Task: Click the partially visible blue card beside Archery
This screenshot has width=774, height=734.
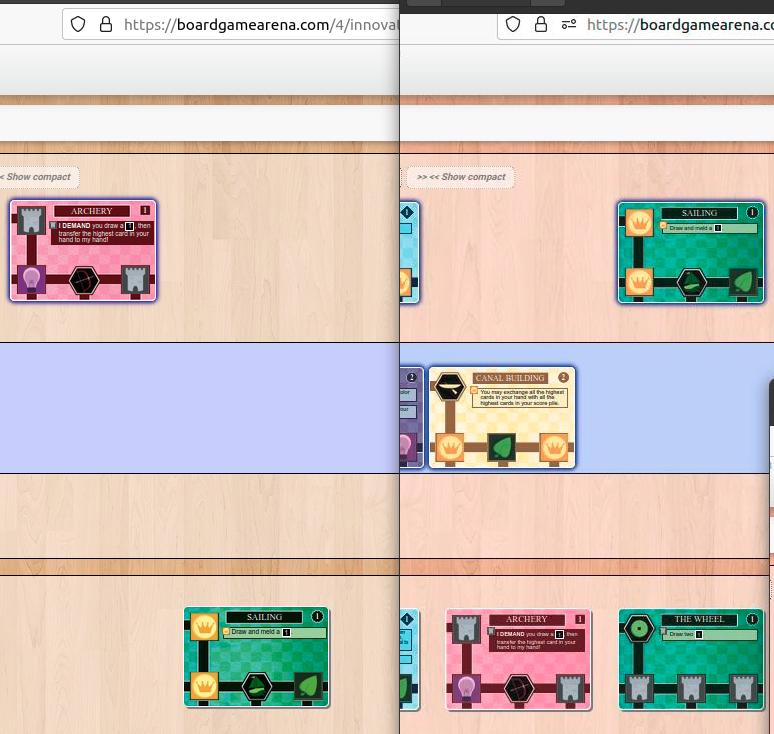Action: tap(409, 659)
